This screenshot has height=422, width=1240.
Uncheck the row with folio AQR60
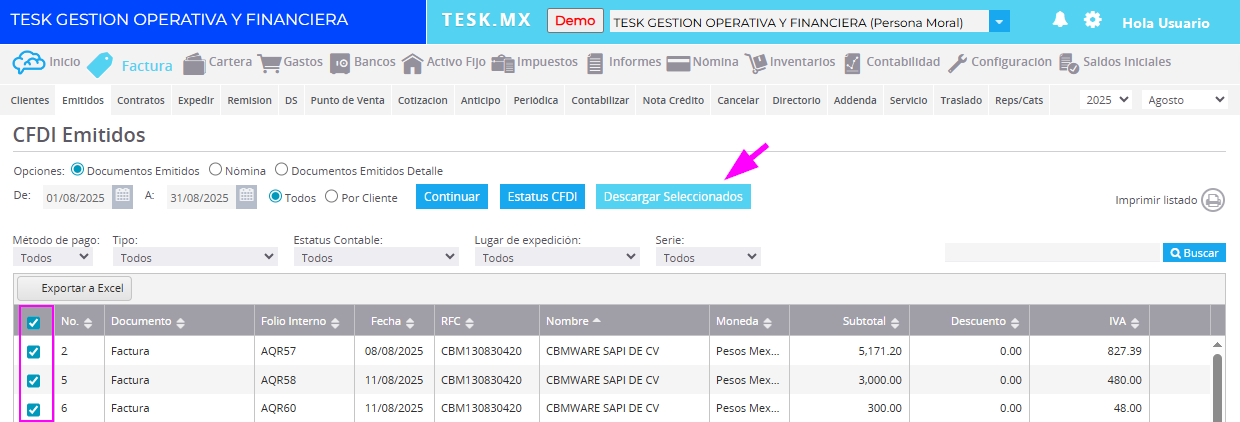click(x=33, y=409)
